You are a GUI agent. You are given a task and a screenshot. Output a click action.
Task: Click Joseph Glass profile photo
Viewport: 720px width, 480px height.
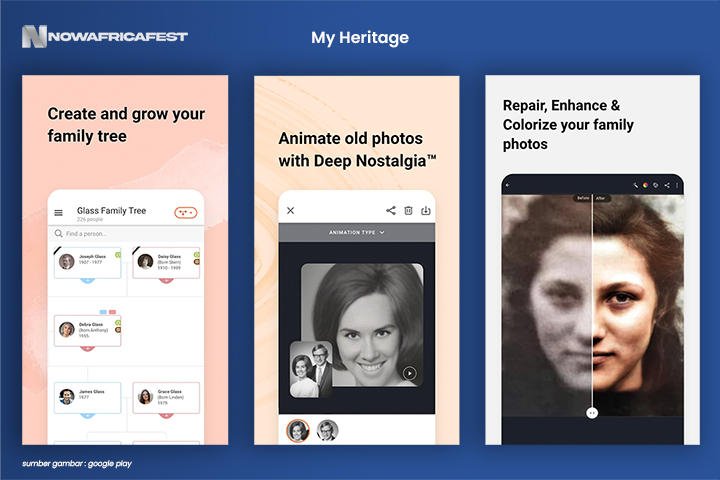point(67,262)
